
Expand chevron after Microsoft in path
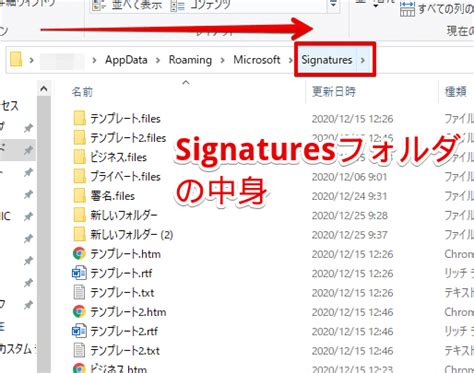click(290, 60)
